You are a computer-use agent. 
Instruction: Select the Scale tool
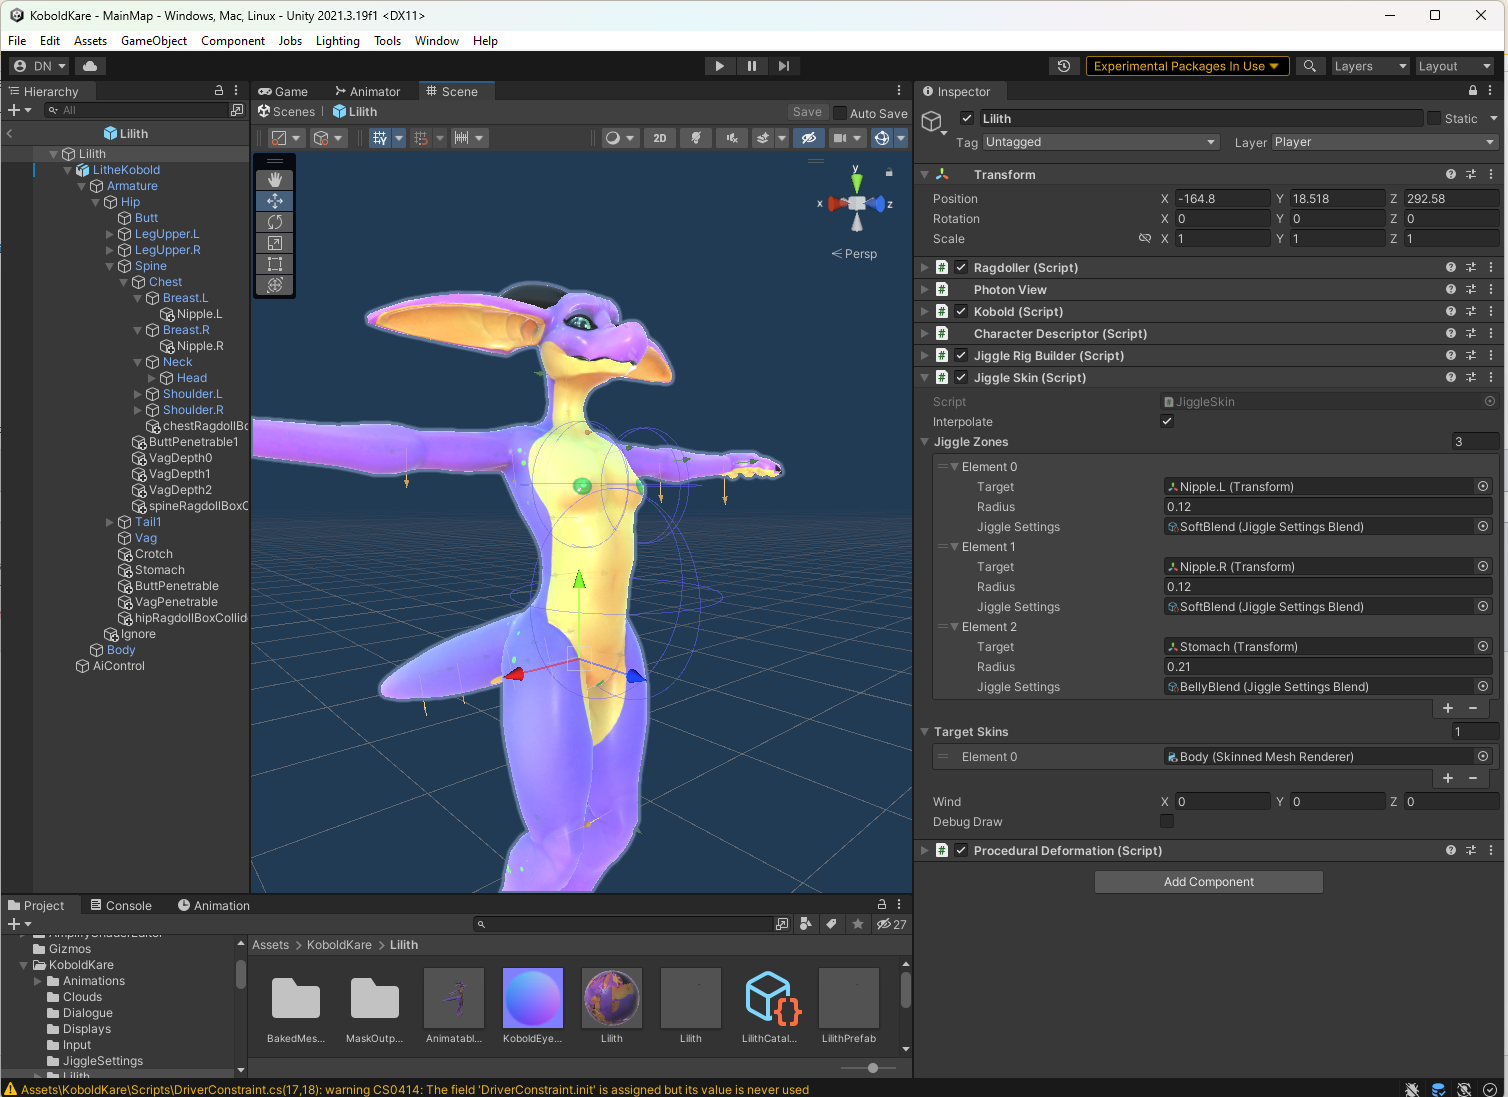click(x=275, y=243)
